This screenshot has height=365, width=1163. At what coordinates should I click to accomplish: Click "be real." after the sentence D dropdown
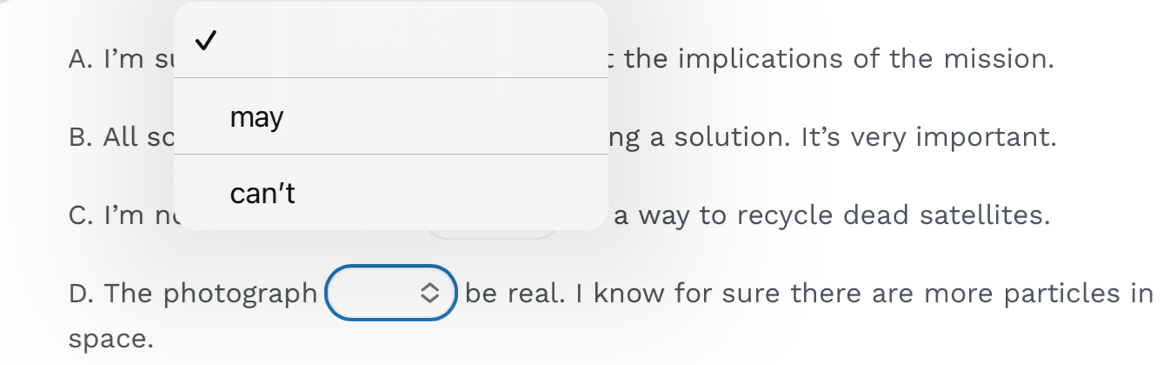(514, 294)
